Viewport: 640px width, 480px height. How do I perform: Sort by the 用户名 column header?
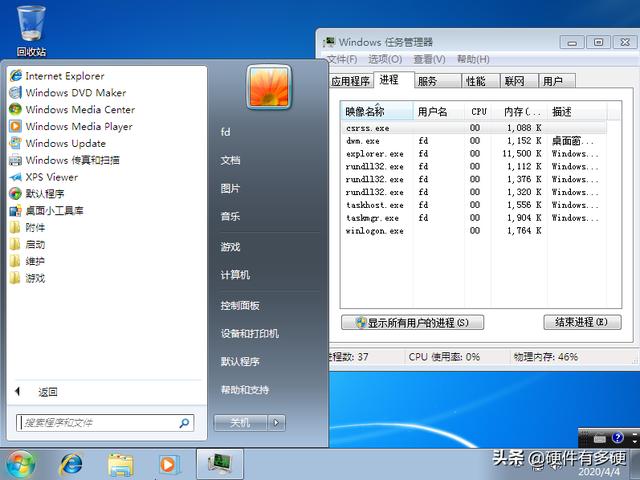pos(439,111)
